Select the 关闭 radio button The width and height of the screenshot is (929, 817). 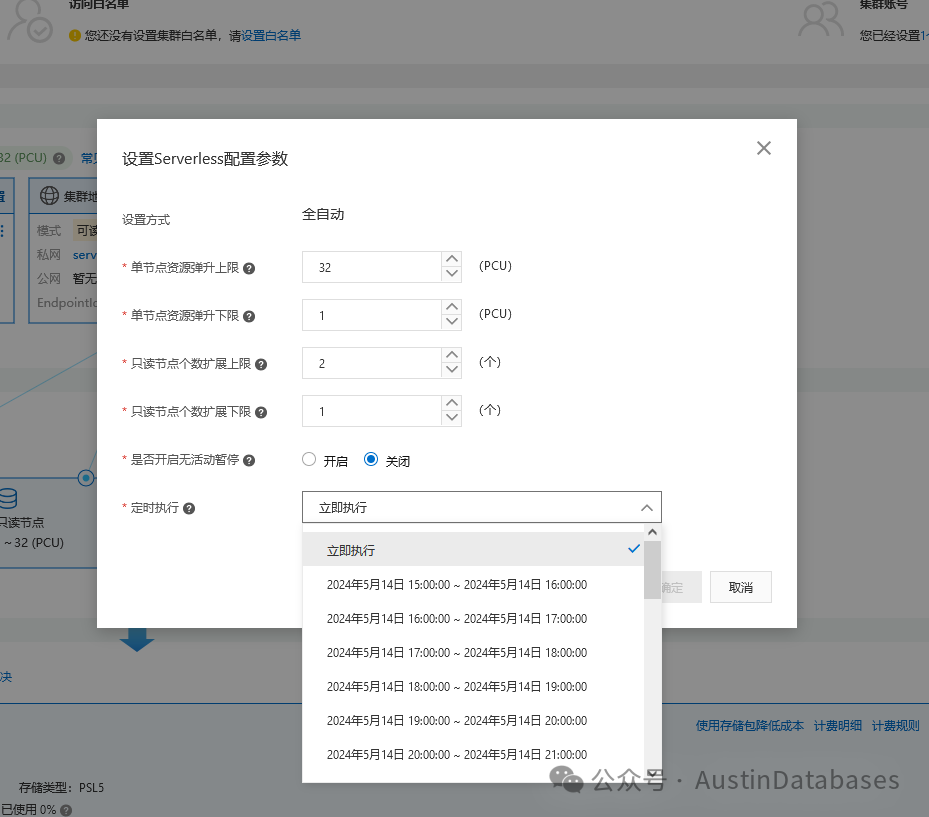(371, 459)
